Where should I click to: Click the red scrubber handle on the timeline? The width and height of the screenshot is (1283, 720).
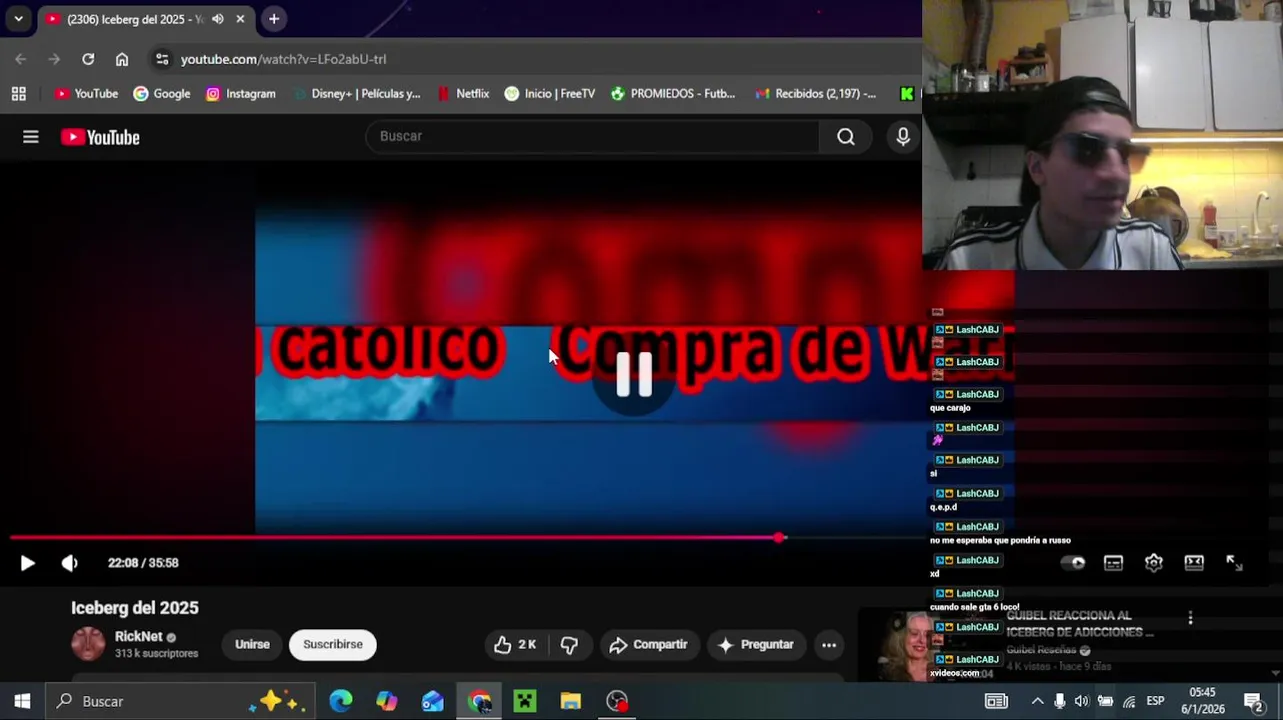click(780, 538)
